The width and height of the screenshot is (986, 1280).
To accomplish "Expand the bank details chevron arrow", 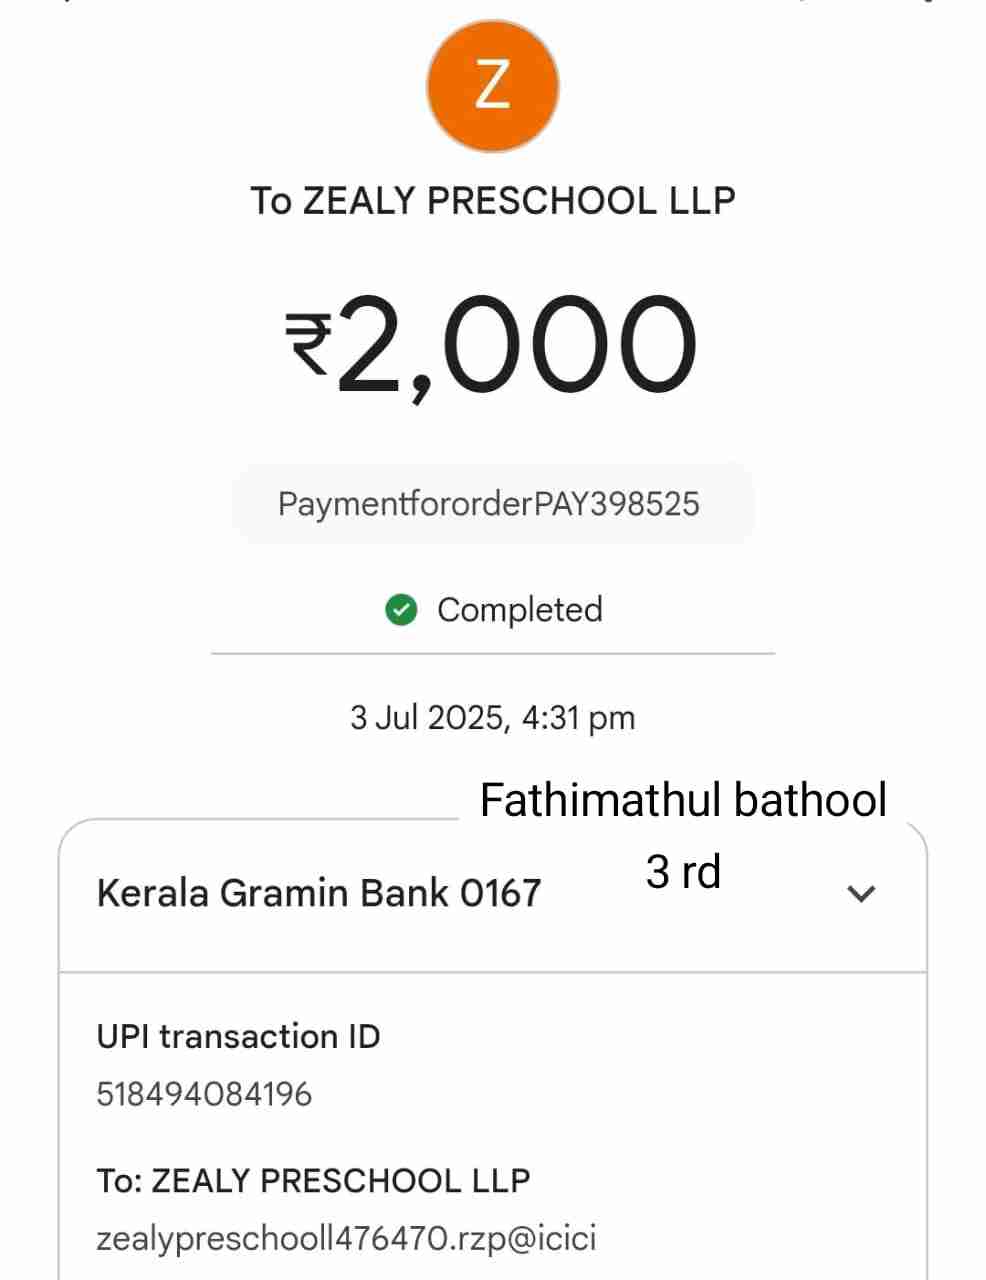I will [x=861, y=893].
